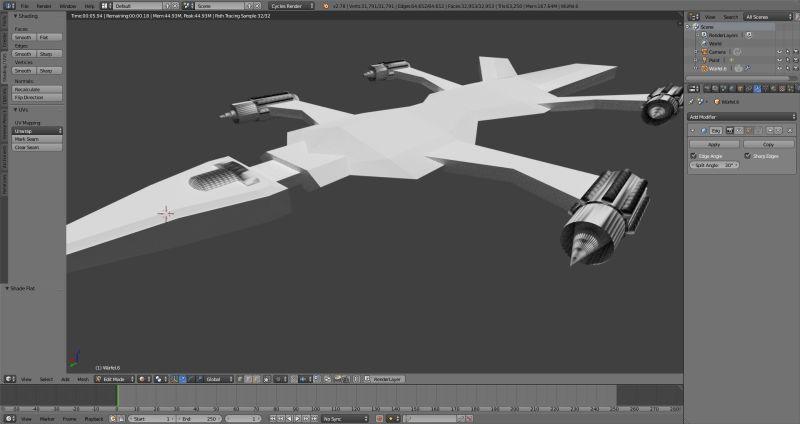
Task: Toggle Camera renderability icon
Action: click(795, 52)
